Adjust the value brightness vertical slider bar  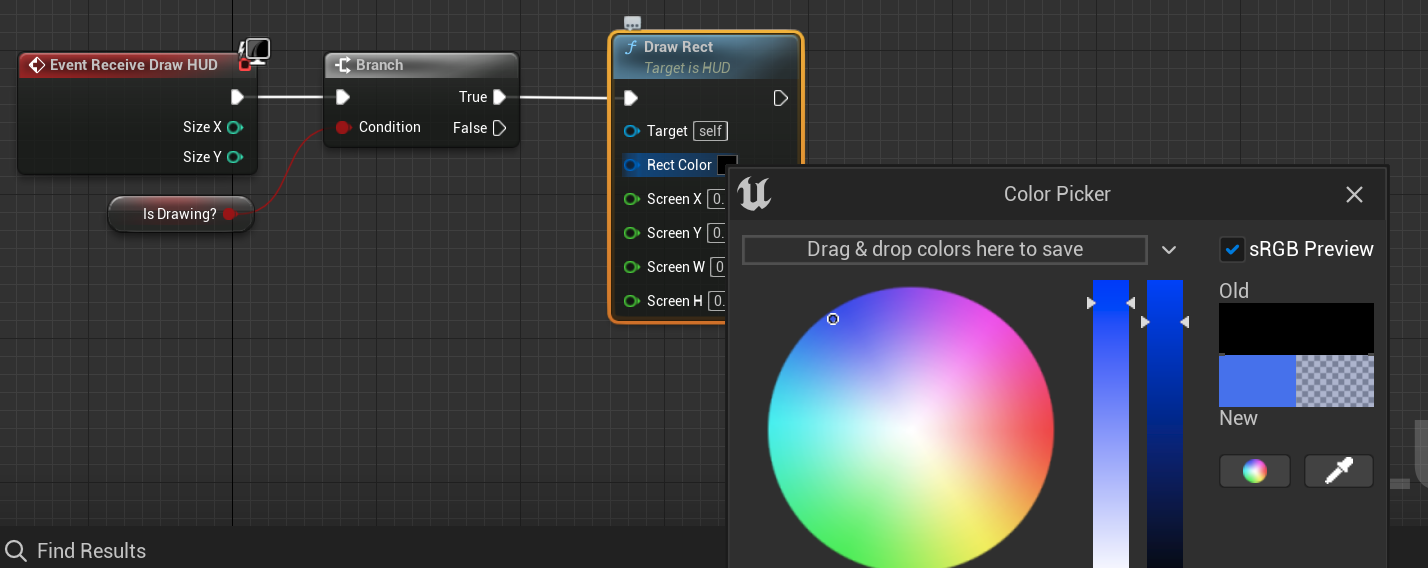pos(1165,424)
